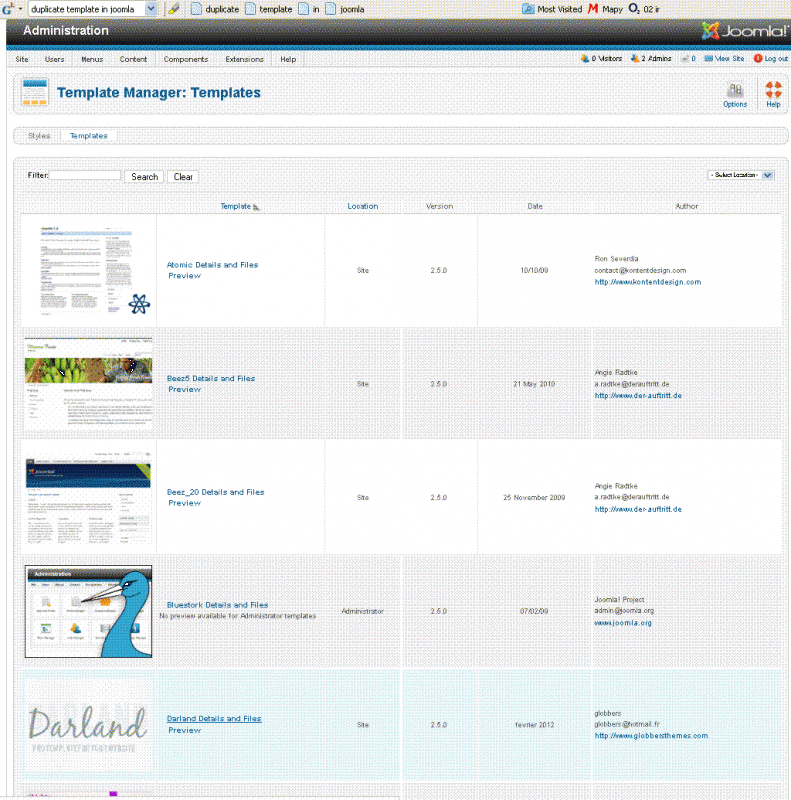791x800 pixels.
Task: Expand the Select Location dropdown
Action: [767, 175]
